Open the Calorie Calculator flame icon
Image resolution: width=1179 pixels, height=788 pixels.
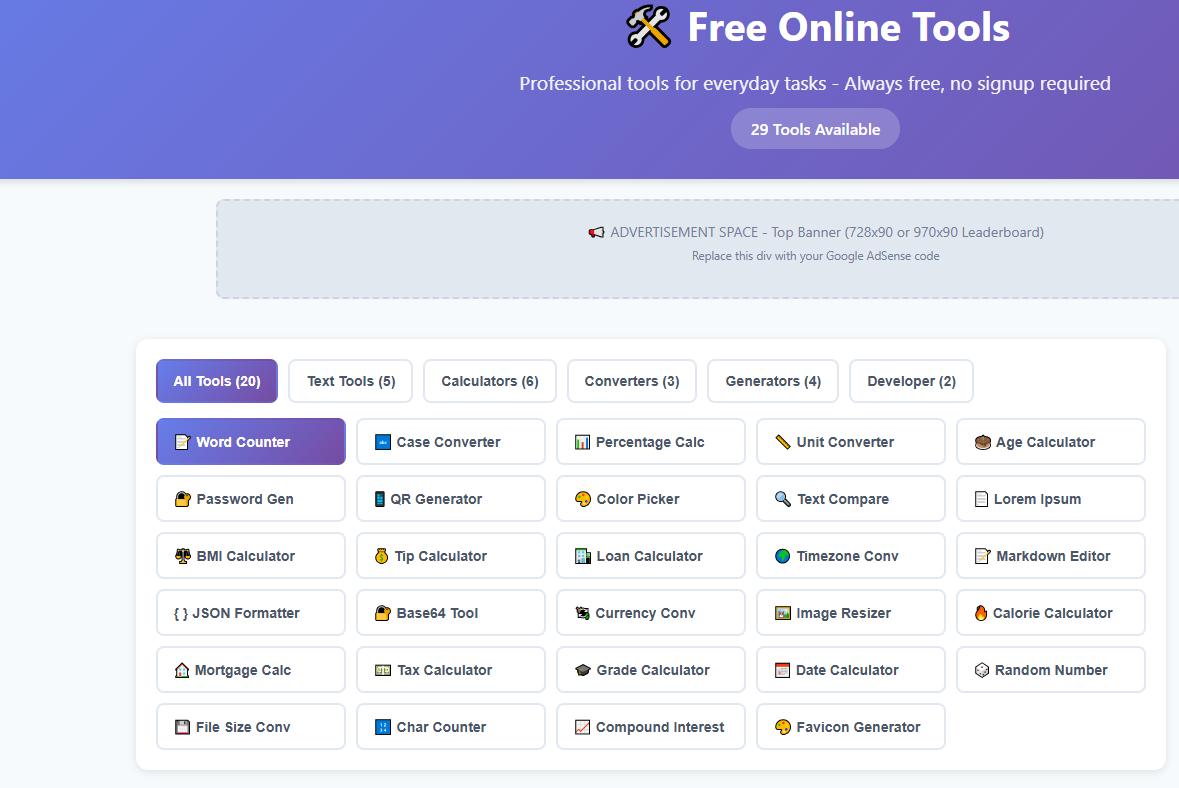point(981,612)
